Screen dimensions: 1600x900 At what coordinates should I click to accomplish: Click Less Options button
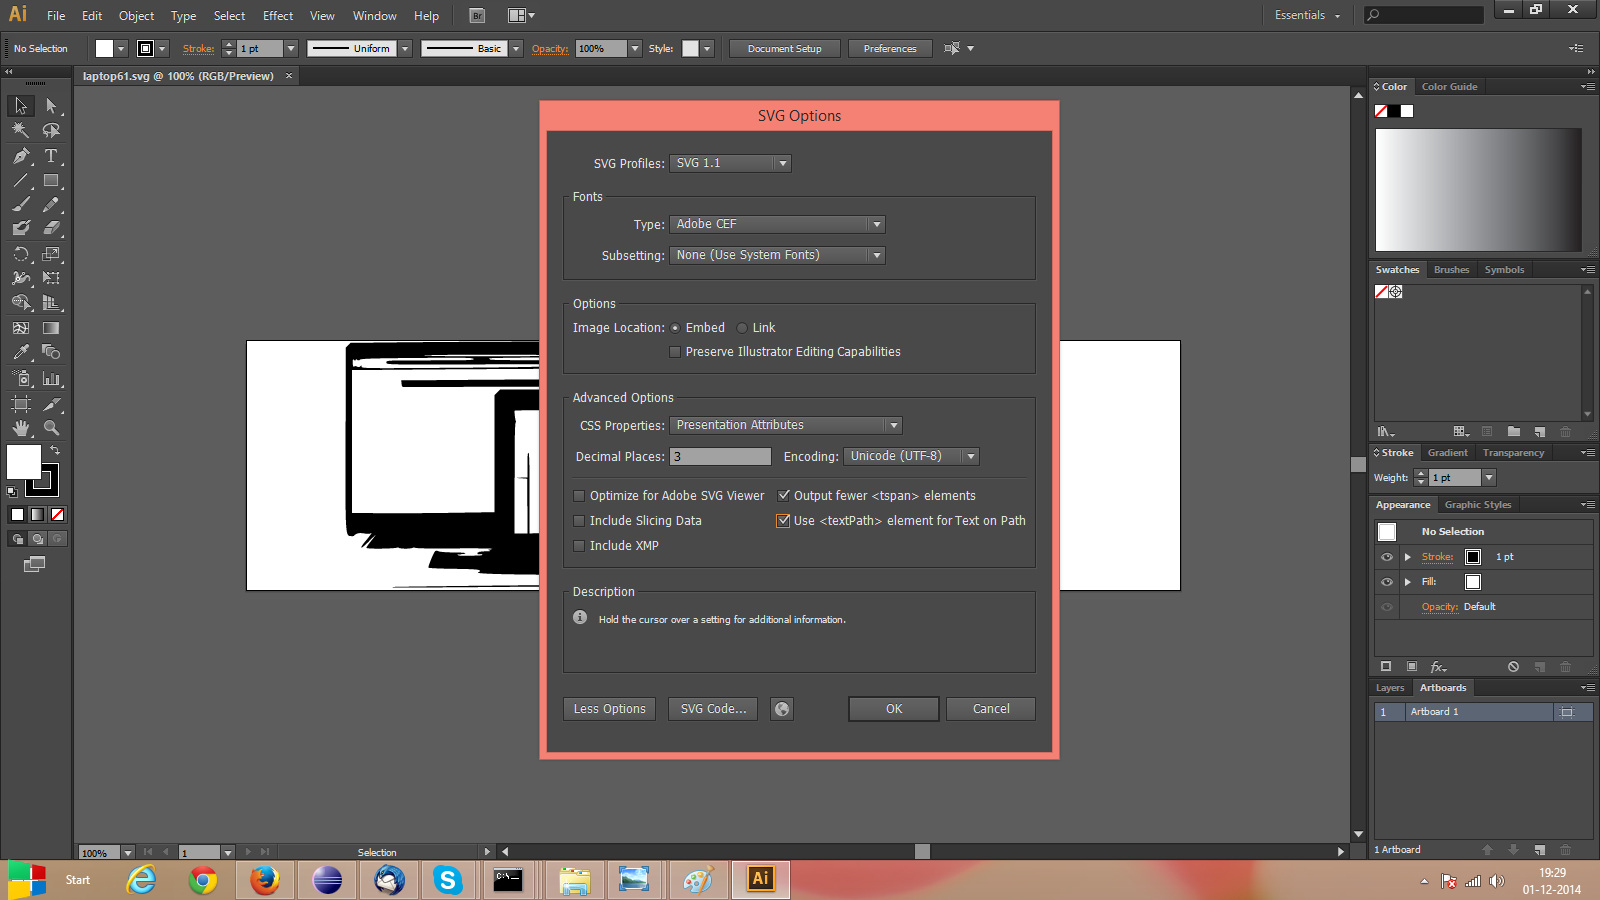click(x=610, y=709)
